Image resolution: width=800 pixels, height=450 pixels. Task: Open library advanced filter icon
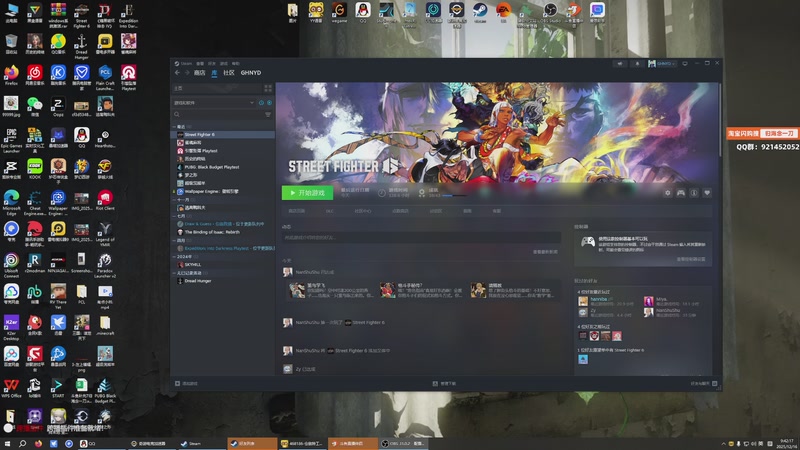click(268, 115)
